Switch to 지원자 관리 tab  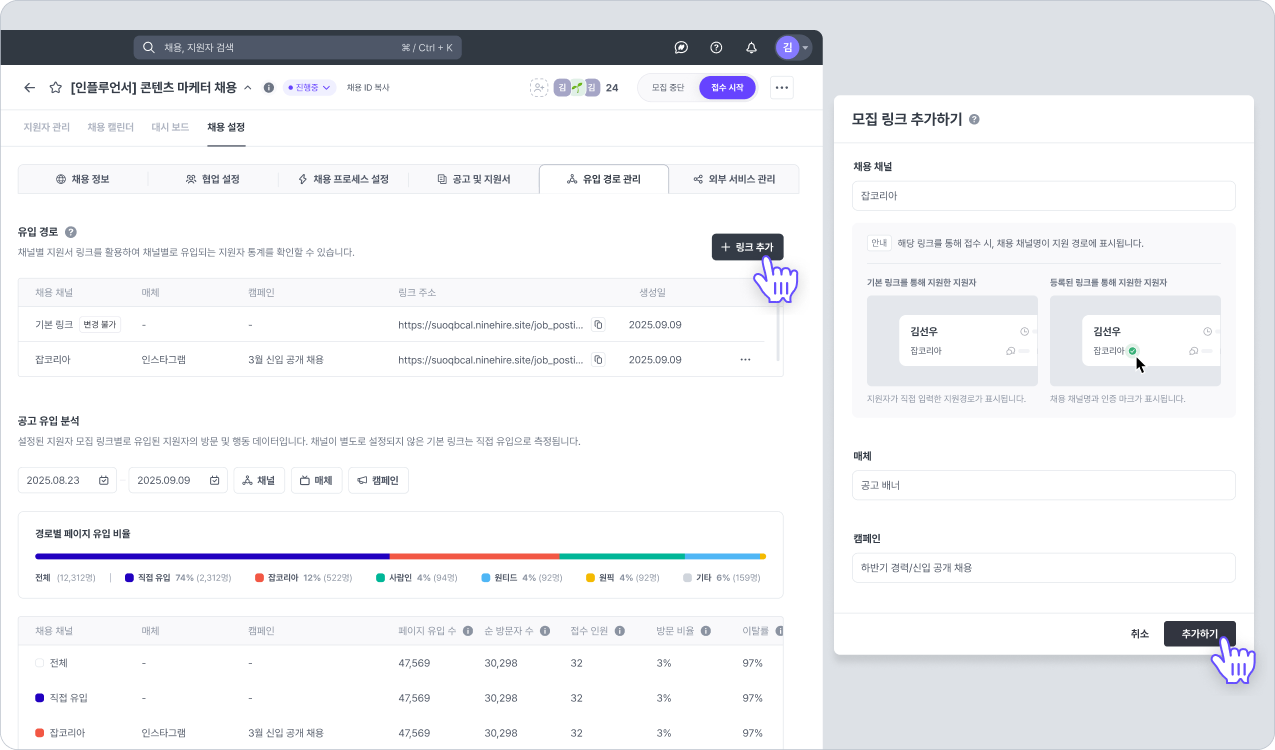(x=46, y=127)
